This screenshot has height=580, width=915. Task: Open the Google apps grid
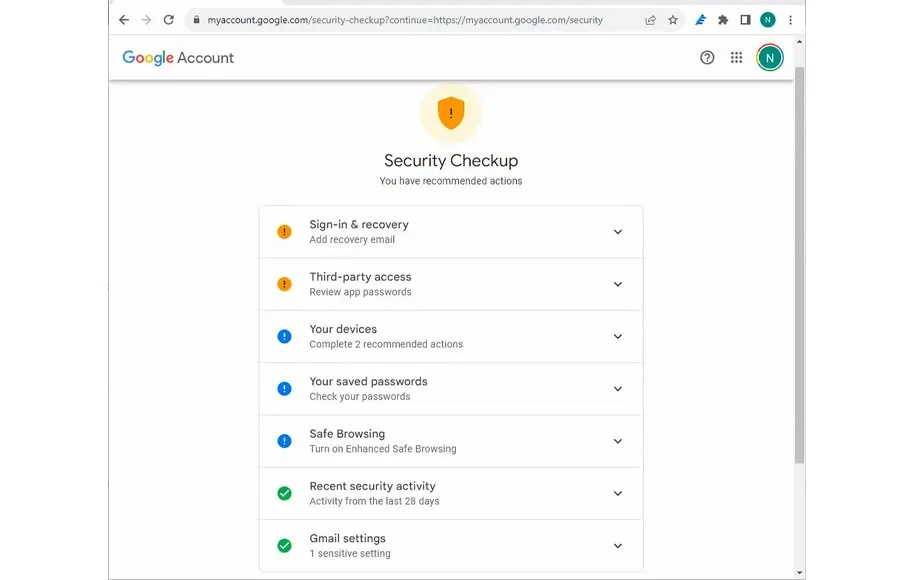pos(737,58)
